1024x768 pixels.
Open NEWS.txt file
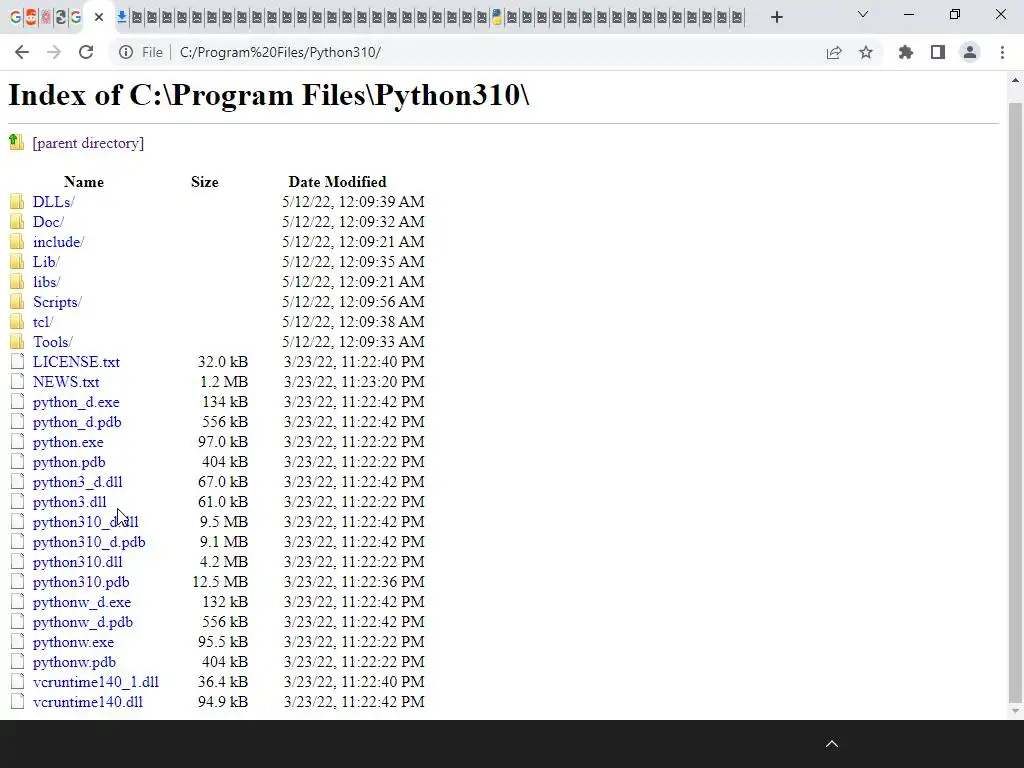66,382
